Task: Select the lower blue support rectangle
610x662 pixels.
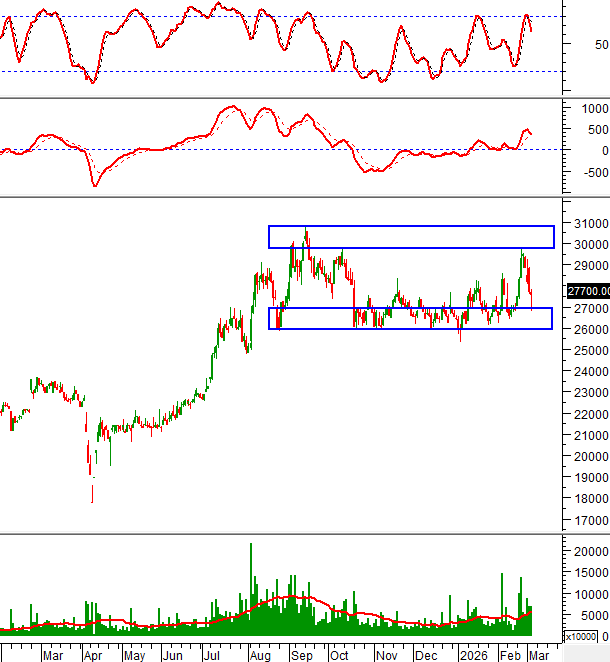Action: (410, 318)
